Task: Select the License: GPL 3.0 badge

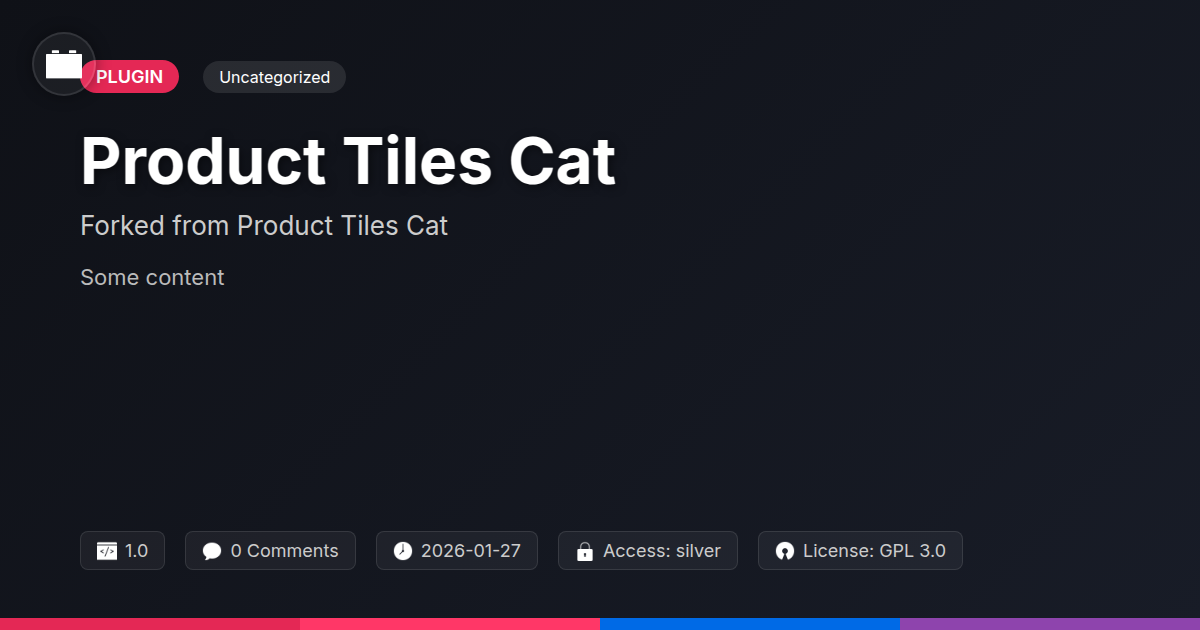Action: pos(860,551)
